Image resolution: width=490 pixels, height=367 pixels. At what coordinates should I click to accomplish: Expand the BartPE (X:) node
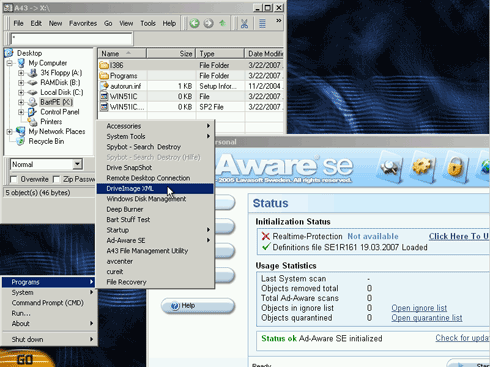coord(21,102)
